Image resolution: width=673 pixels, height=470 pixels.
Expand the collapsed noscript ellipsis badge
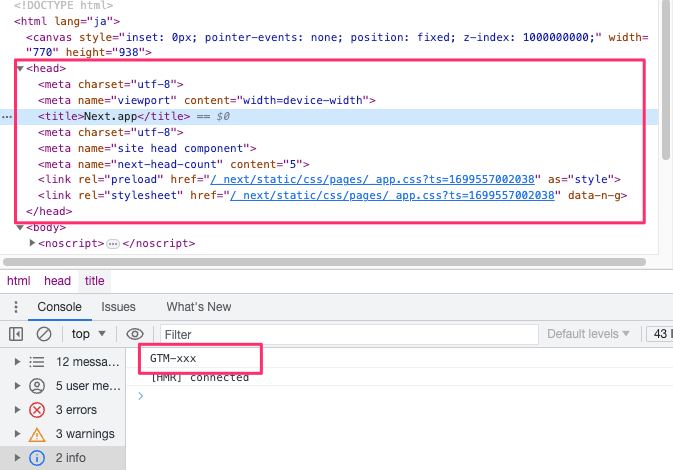click(113, 244)
